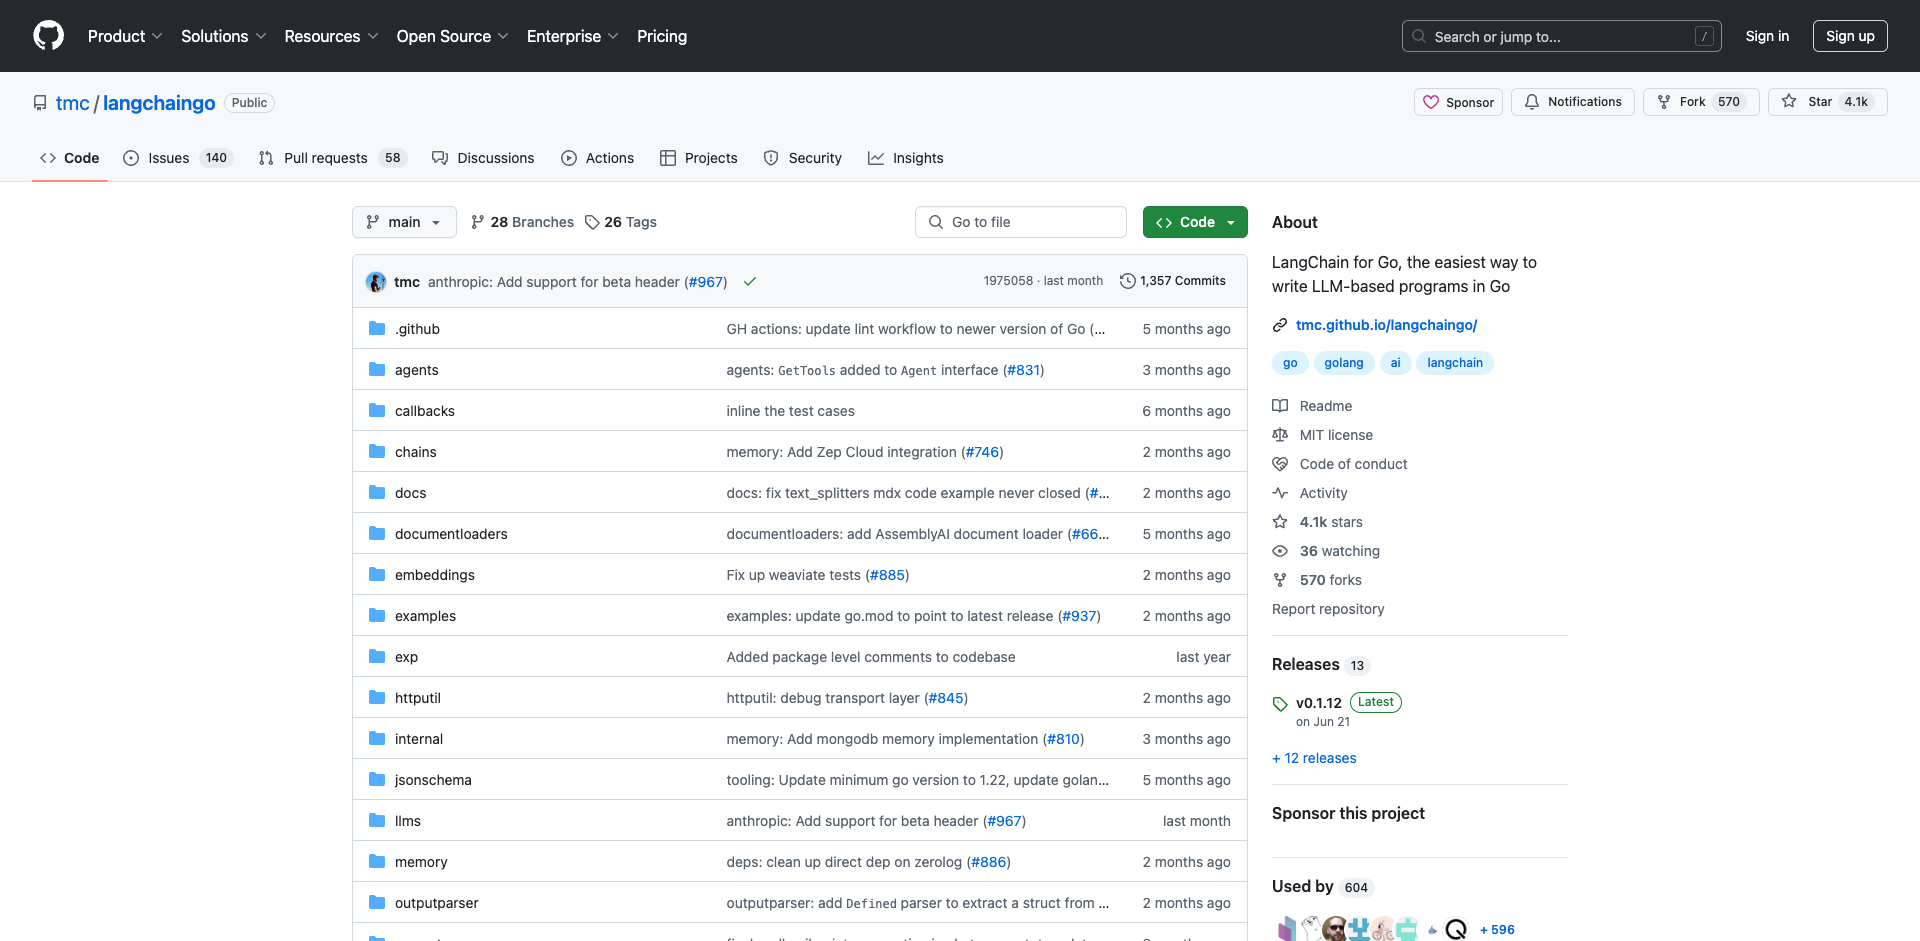Click the jsonschema folder icon
The width and height of the screenshot is (1920, 941).
pyautogui.click(x=377, y=779)
